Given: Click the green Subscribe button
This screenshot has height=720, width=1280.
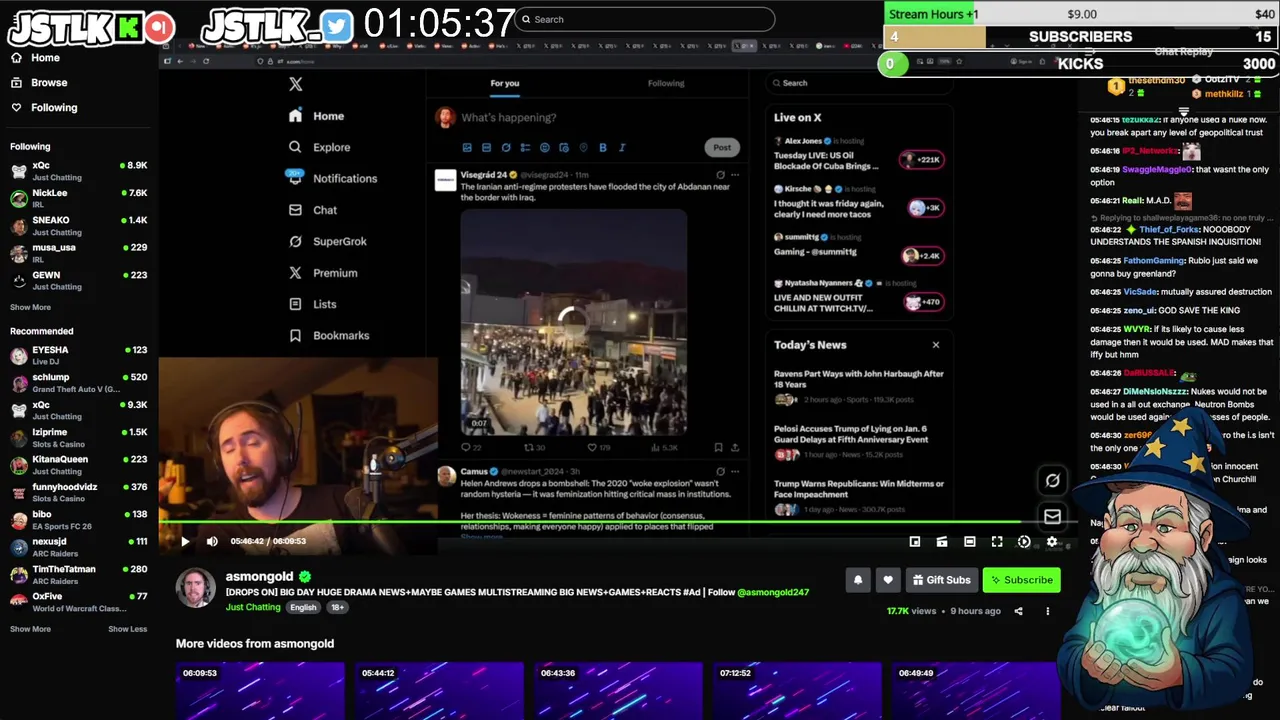Looking at the screenshot, I should (x=1021, y=580).
